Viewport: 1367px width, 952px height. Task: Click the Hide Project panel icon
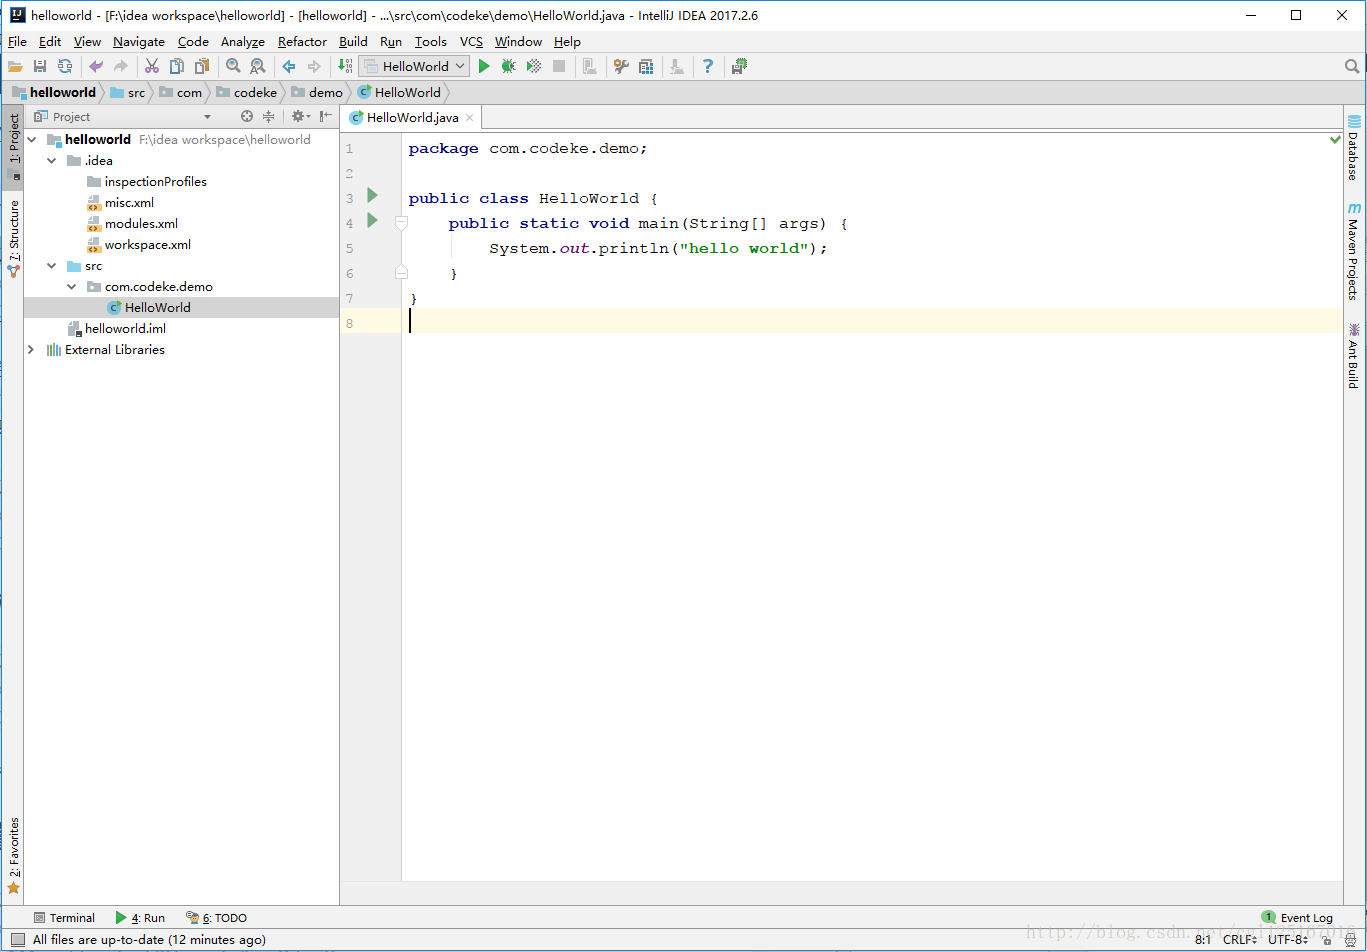click(x=326, y=117)
